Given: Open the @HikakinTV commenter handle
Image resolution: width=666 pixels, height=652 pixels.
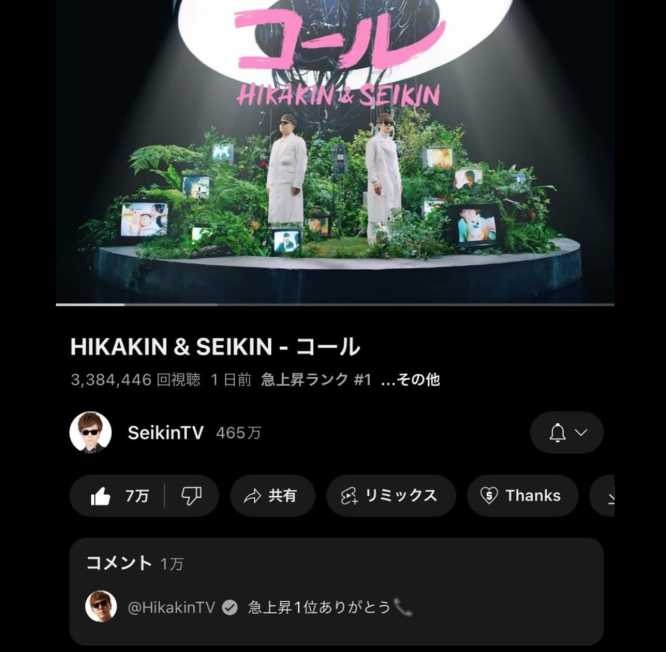Looking at the screenshot, I should tap(171, 607).
